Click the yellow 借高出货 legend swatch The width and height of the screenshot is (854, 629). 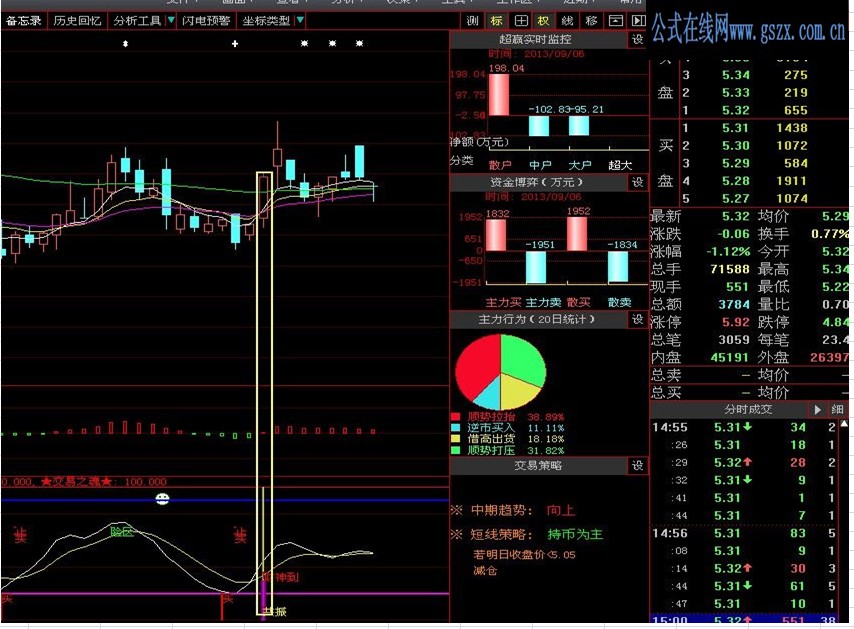(x=456, y=439)
